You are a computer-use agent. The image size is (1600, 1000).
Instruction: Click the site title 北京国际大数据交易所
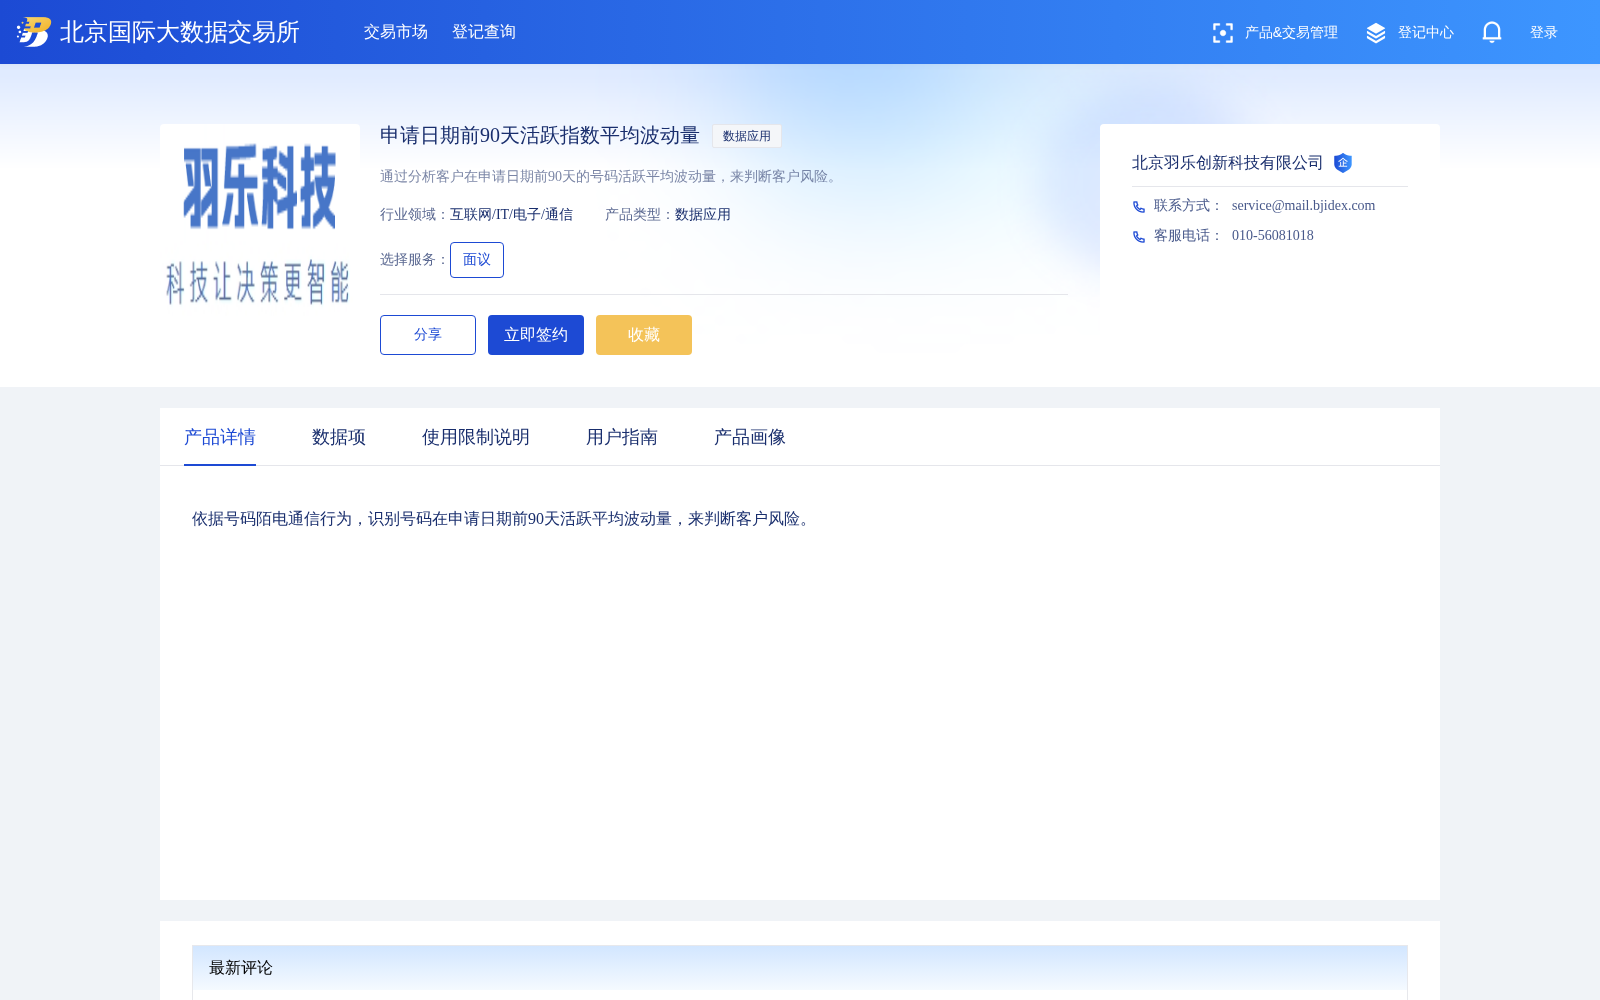(180, 32)
